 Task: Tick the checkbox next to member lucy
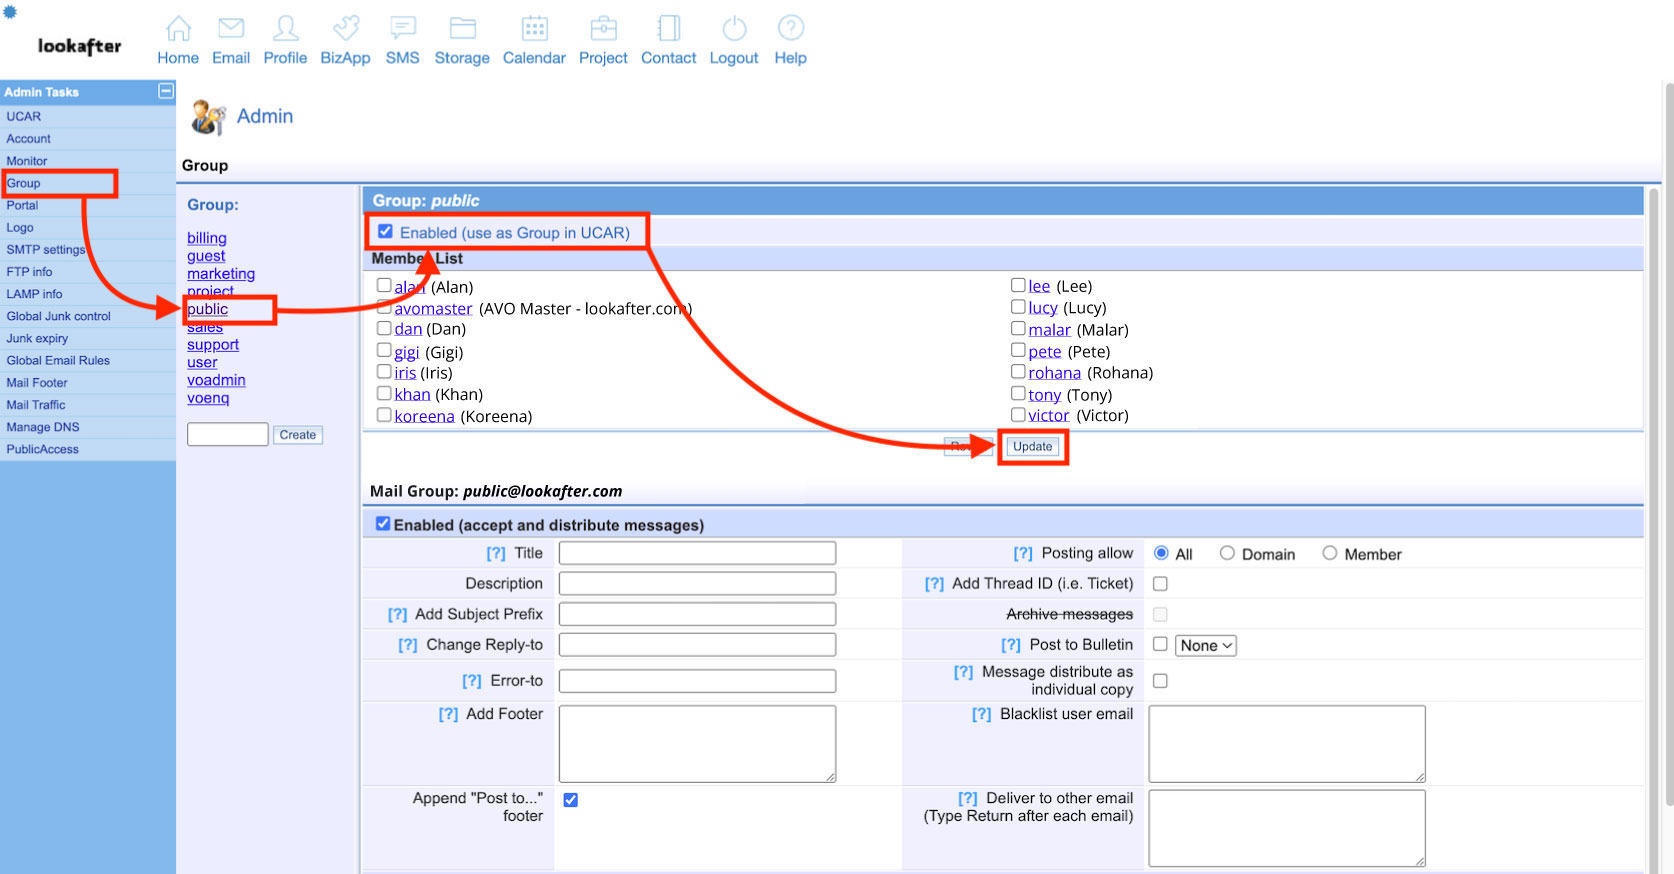(1018, 307)
